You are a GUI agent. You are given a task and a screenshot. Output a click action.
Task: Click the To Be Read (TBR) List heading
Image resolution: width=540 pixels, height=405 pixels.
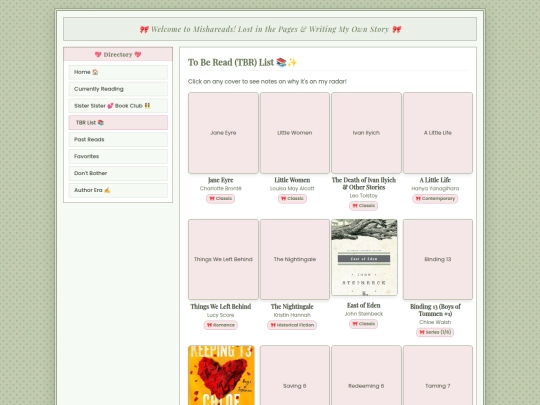pos(242,63)
